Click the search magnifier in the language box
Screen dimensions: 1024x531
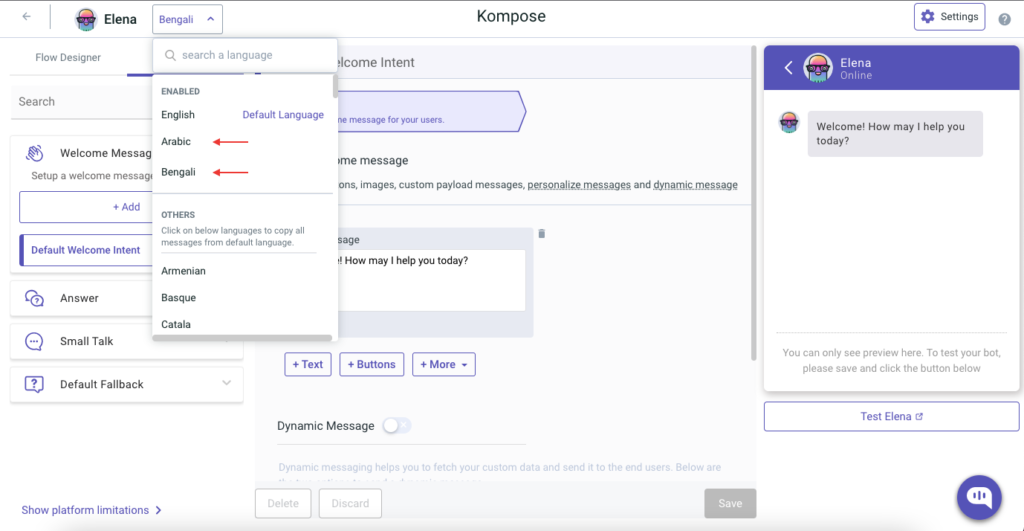coord(170,56)
